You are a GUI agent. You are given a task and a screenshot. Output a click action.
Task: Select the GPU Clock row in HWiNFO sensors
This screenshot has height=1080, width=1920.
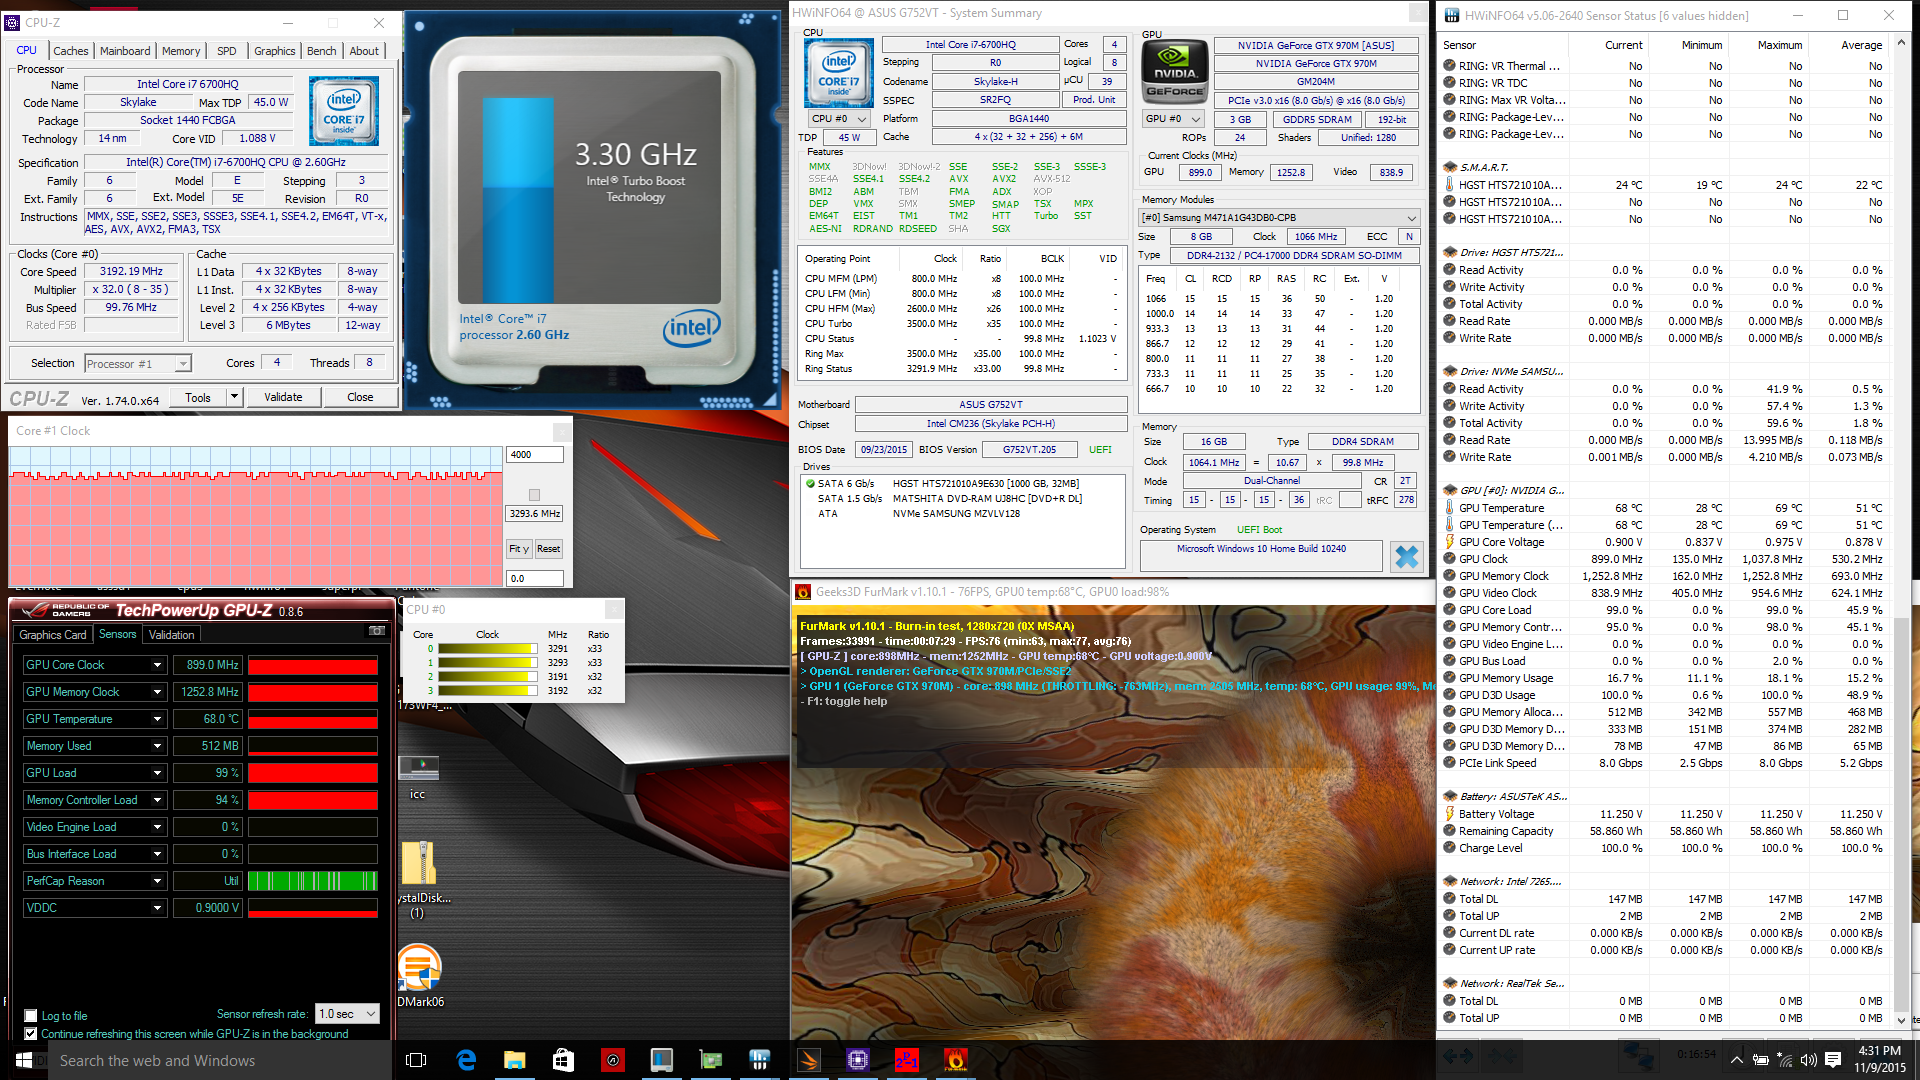point(1664,559)
